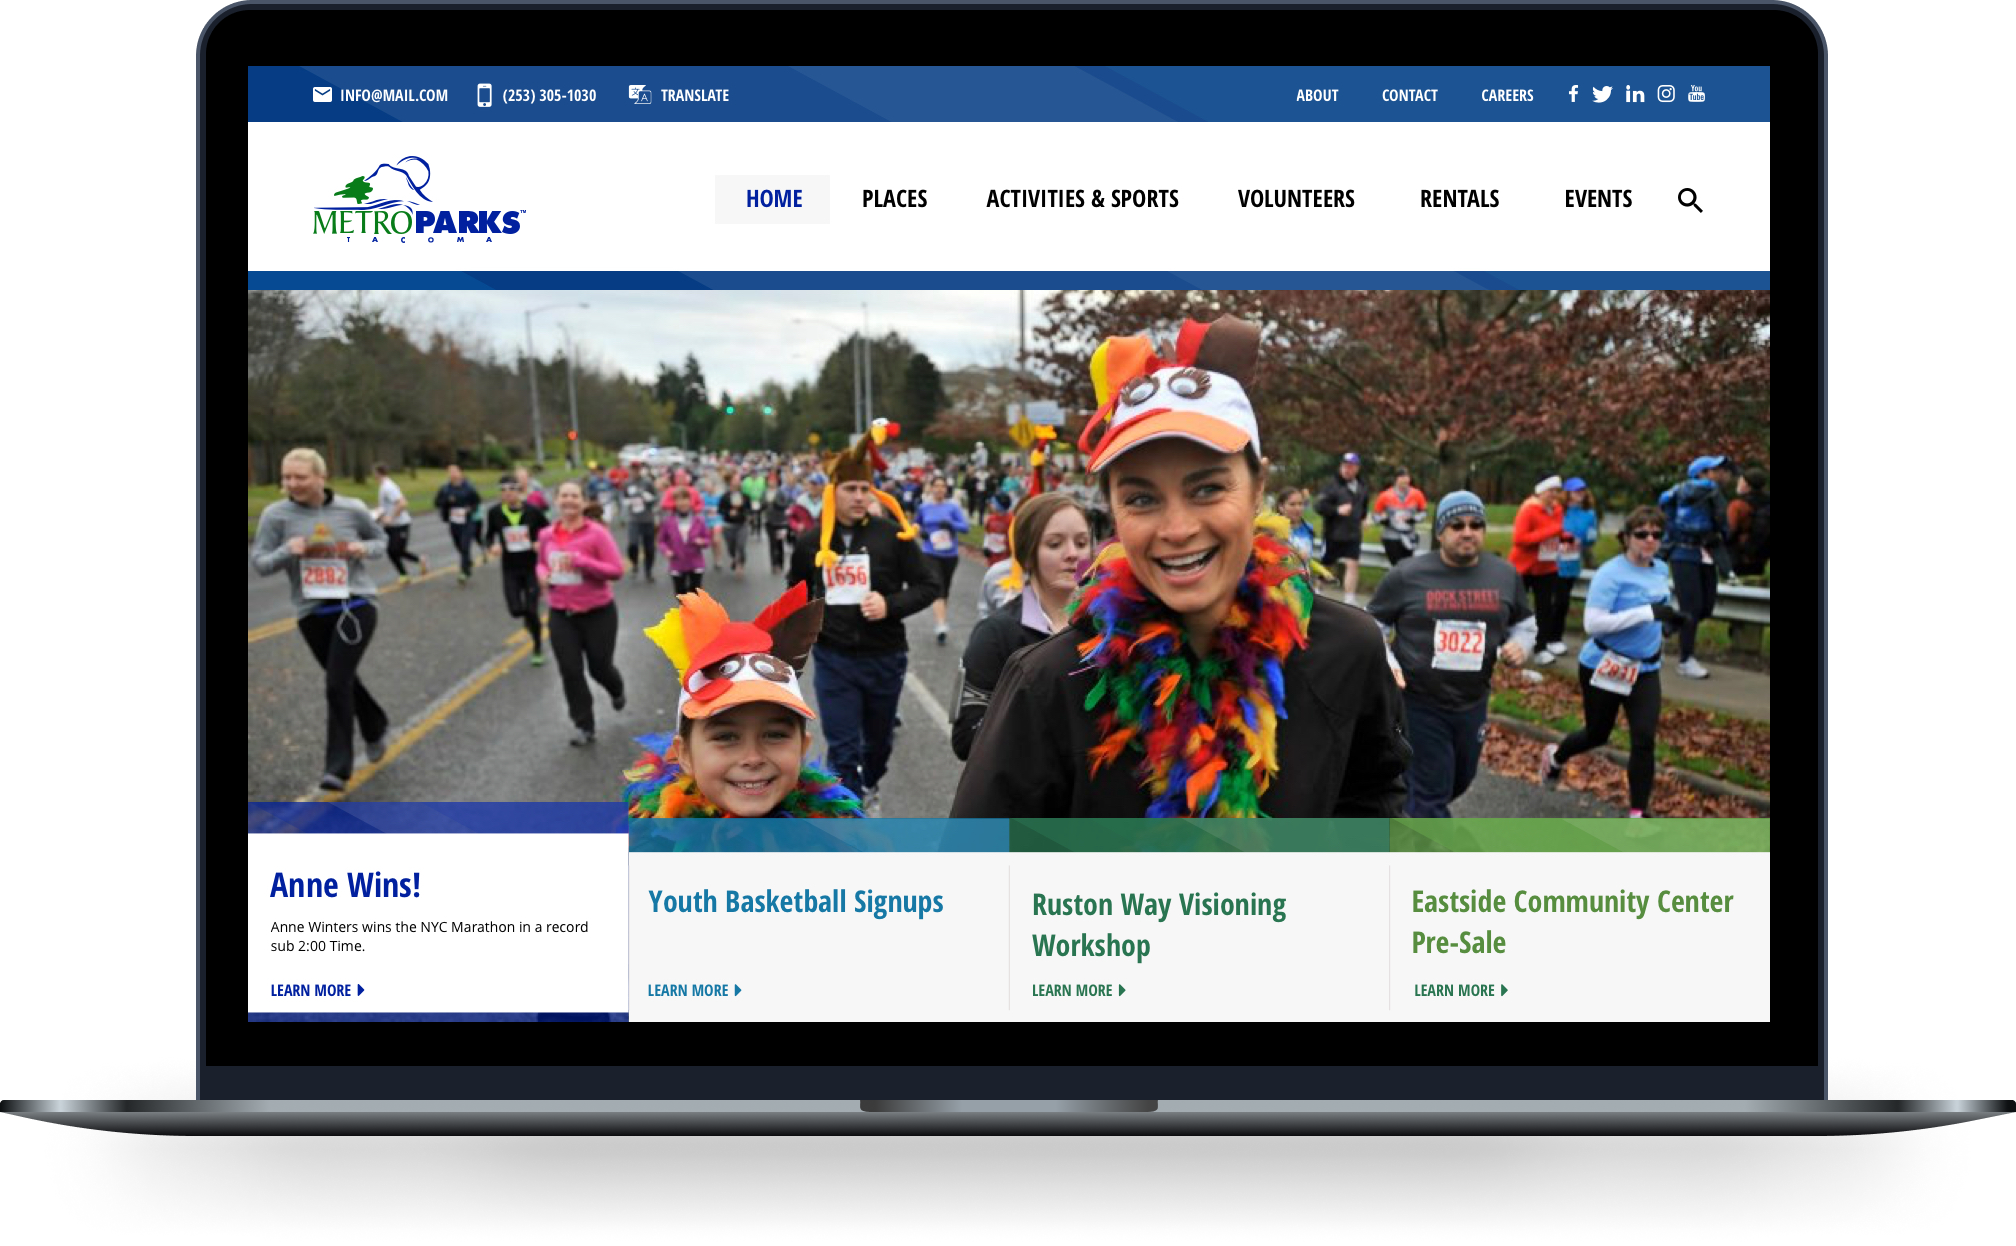Go to the Volunteers menu item
This screenshot has height=1246, width=2016.
click(1296, 199)
